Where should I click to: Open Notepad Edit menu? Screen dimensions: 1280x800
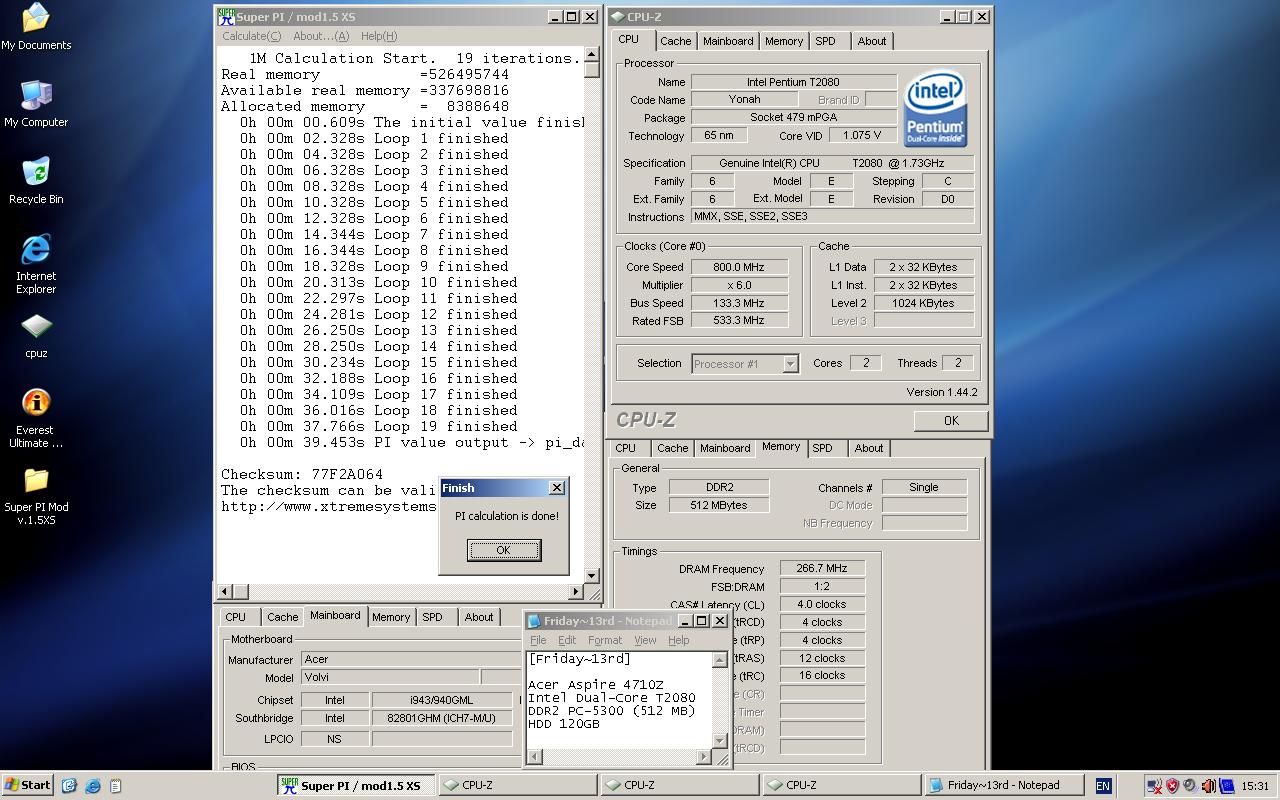pyautogui.click(x=567, y=640)
